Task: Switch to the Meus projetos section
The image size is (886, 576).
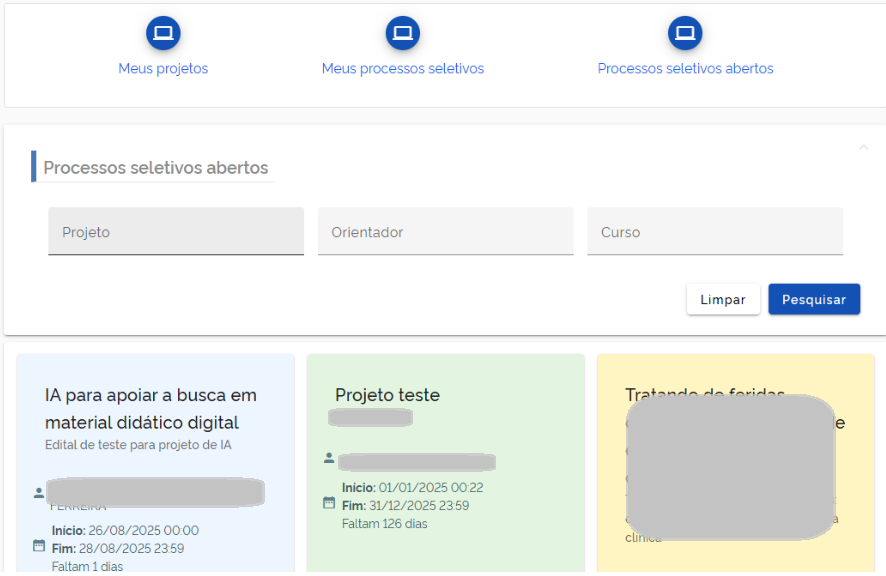Action: (x=163, y=68)
